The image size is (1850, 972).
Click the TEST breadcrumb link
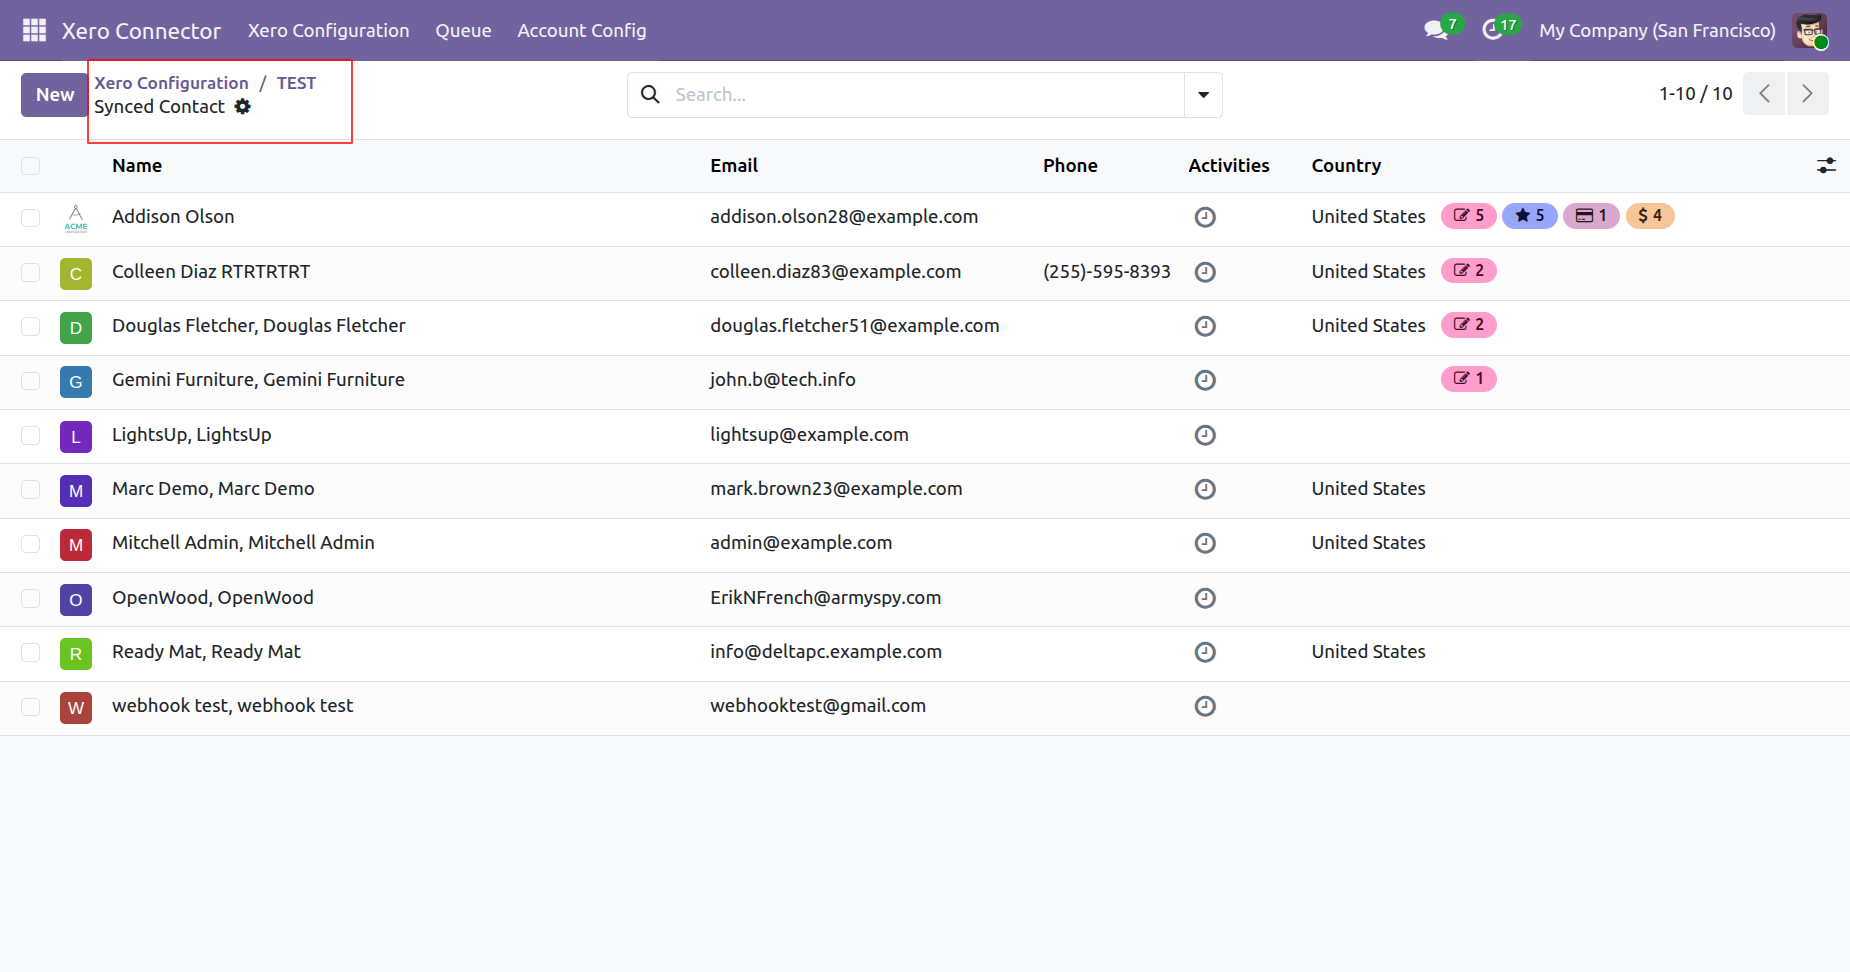(x=296, y=83)
